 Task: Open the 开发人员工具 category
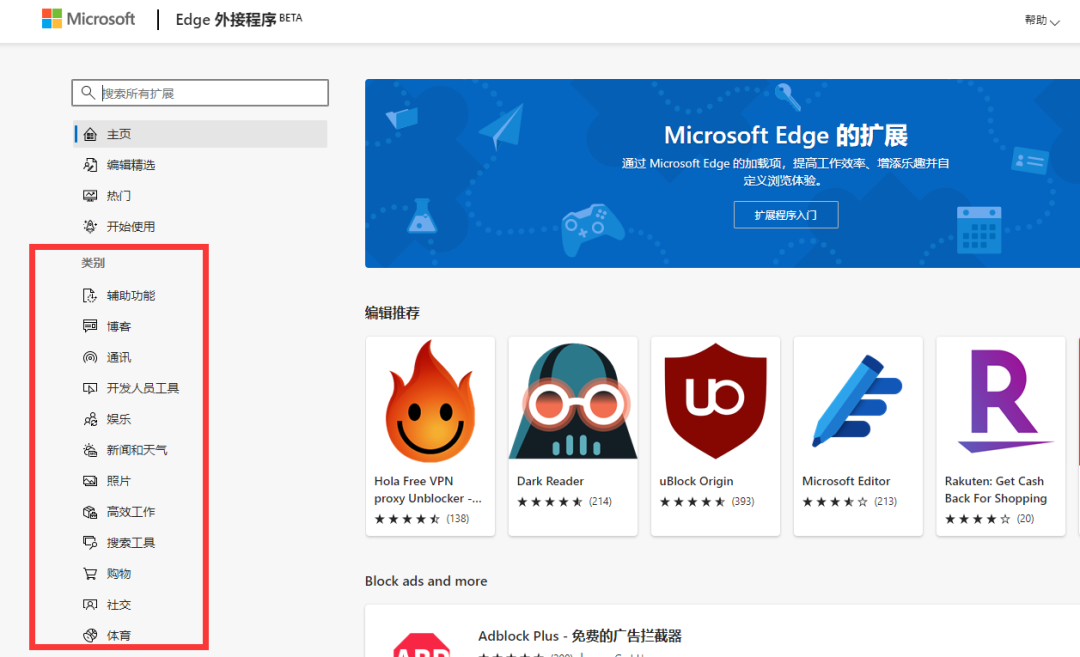(x=143, y=388)
